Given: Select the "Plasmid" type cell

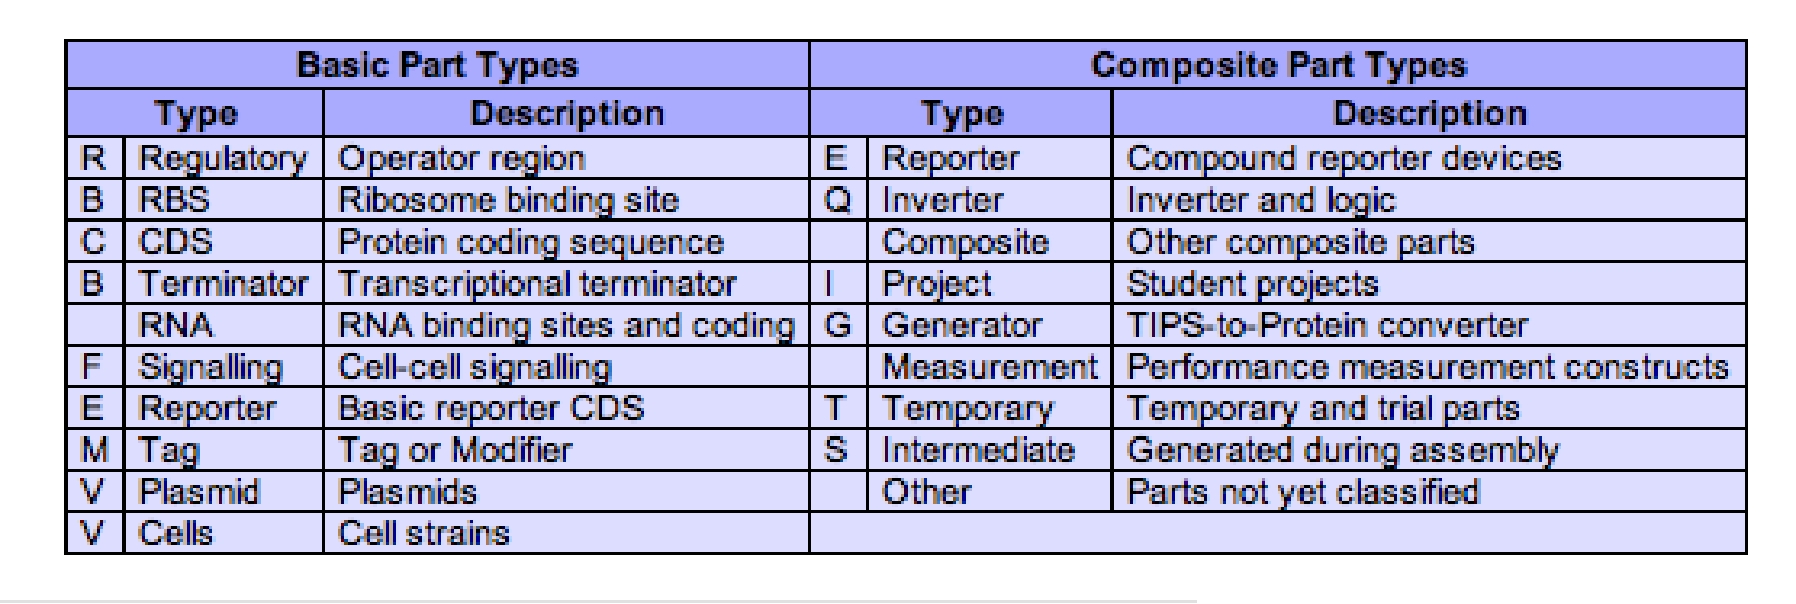Looking at the screenshot, I should [198, 492].
